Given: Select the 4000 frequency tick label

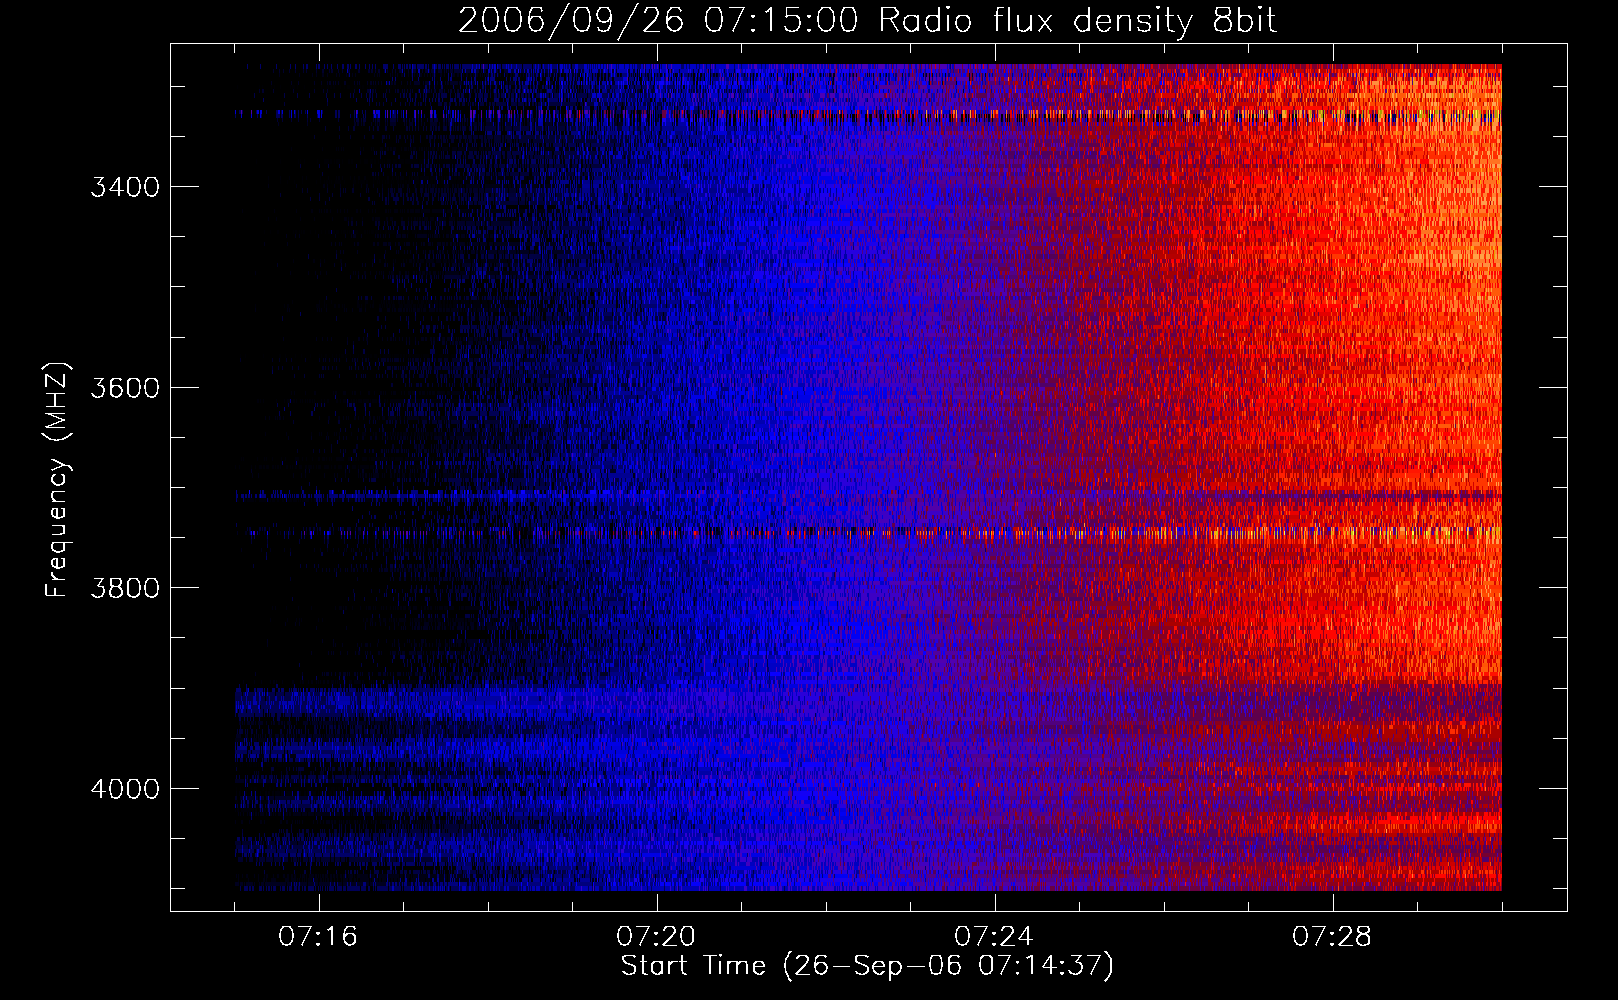Looking at the screenshot, I should 125,789.
